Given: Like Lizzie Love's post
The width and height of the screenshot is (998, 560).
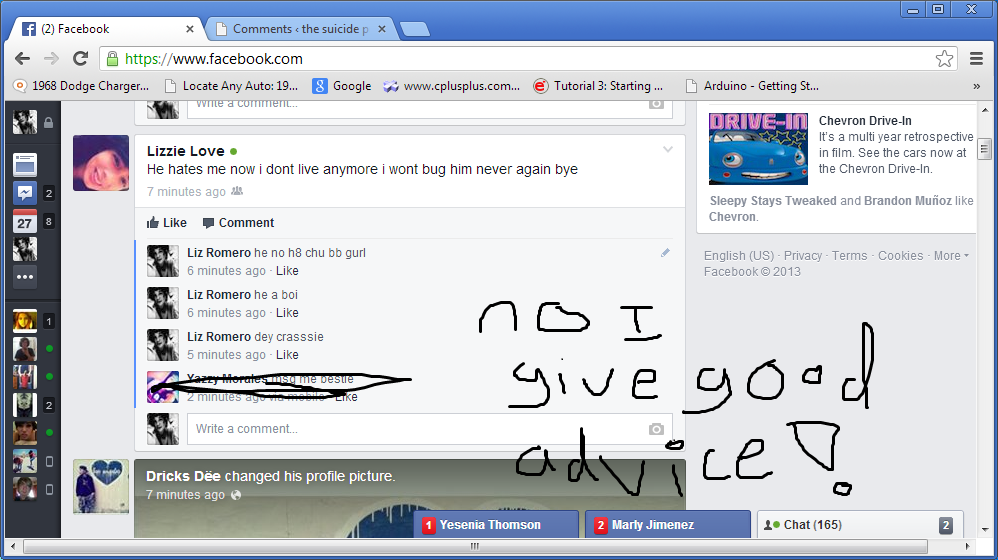Looking at the screenshot, I should 166,223.
